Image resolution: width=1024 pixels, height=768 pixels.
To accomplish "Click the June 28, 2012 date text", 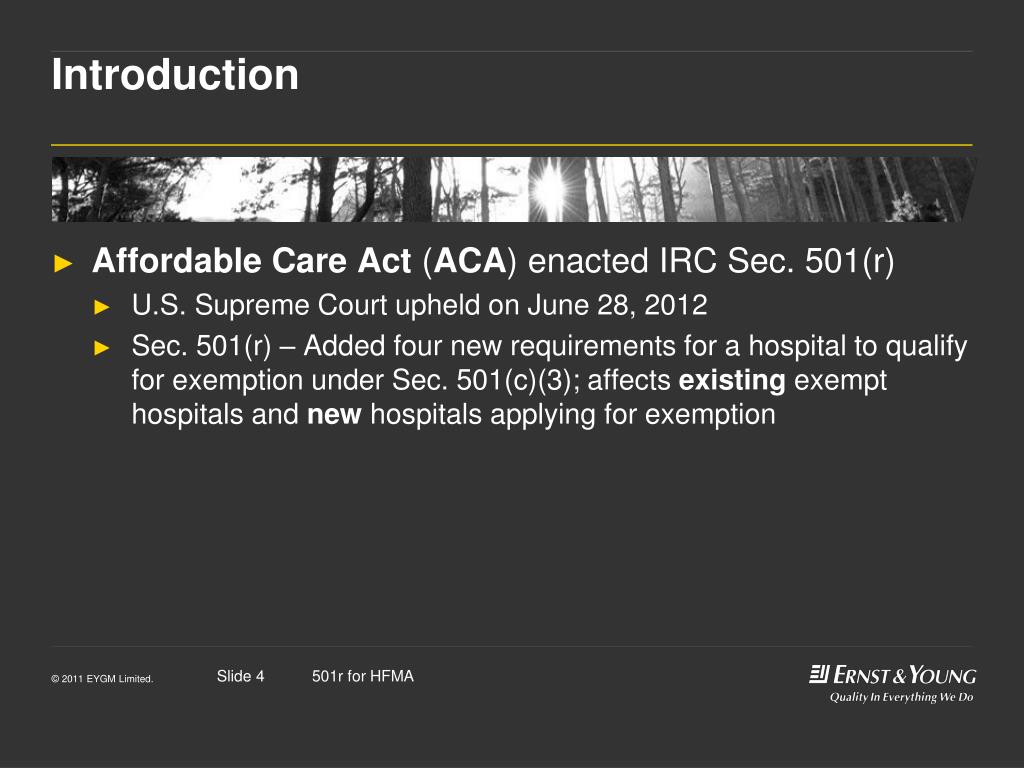I will tap(617, 306).
